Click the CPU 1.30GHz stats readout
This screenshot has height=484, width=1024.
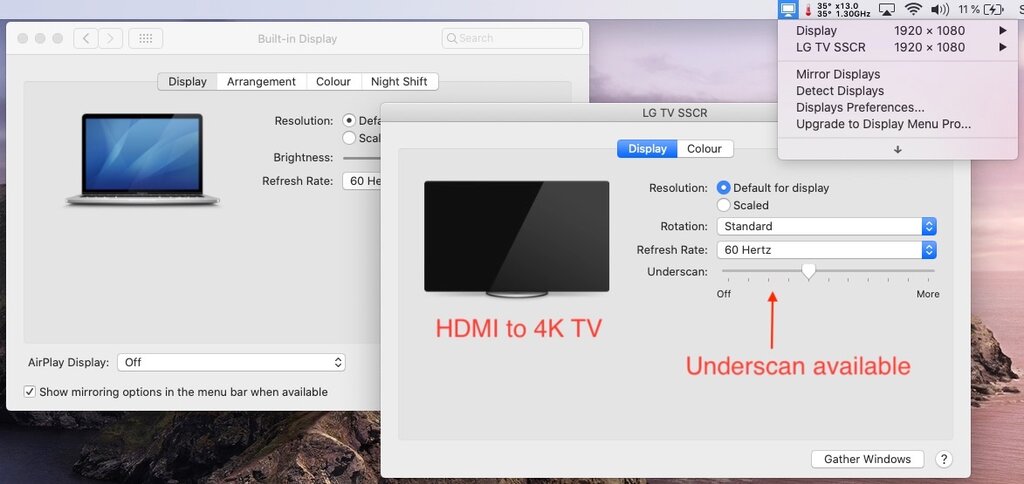click(x=843, y=10)
